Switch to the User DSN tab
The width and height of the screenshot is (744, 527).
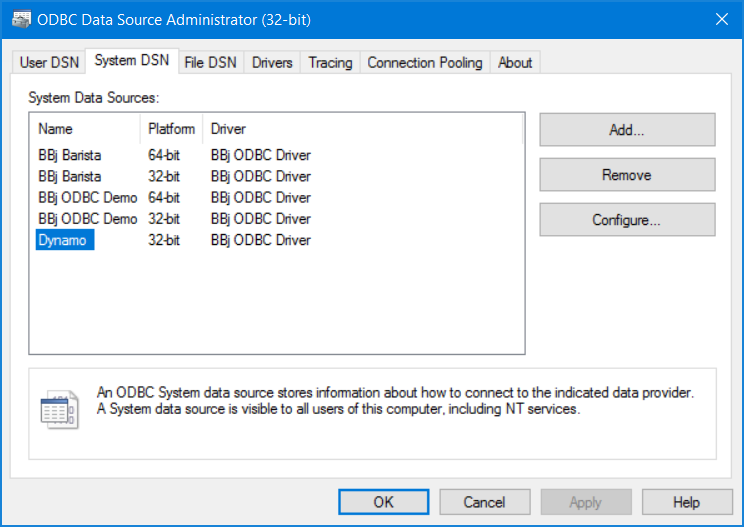49,62
